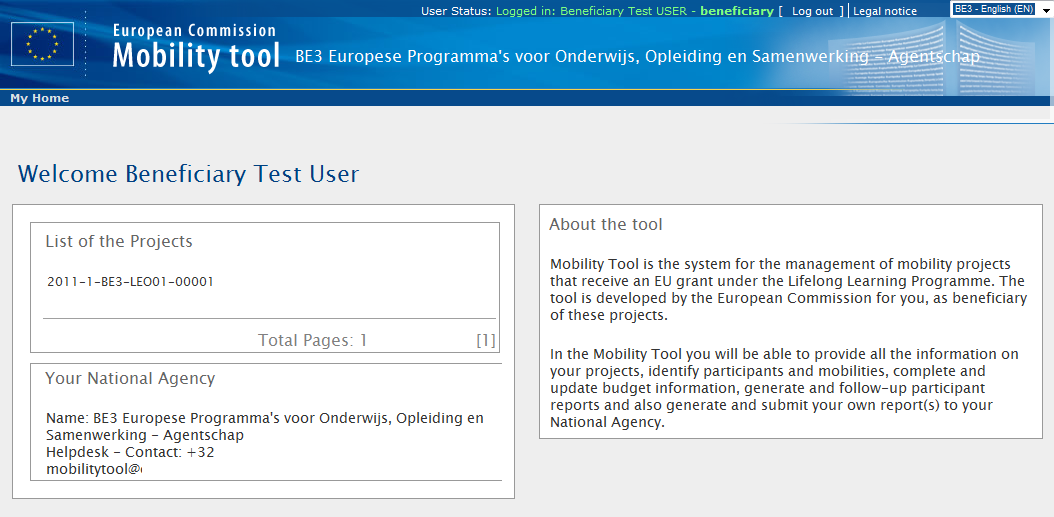Click the 'List of the Projects' heading

pos(119,241)
